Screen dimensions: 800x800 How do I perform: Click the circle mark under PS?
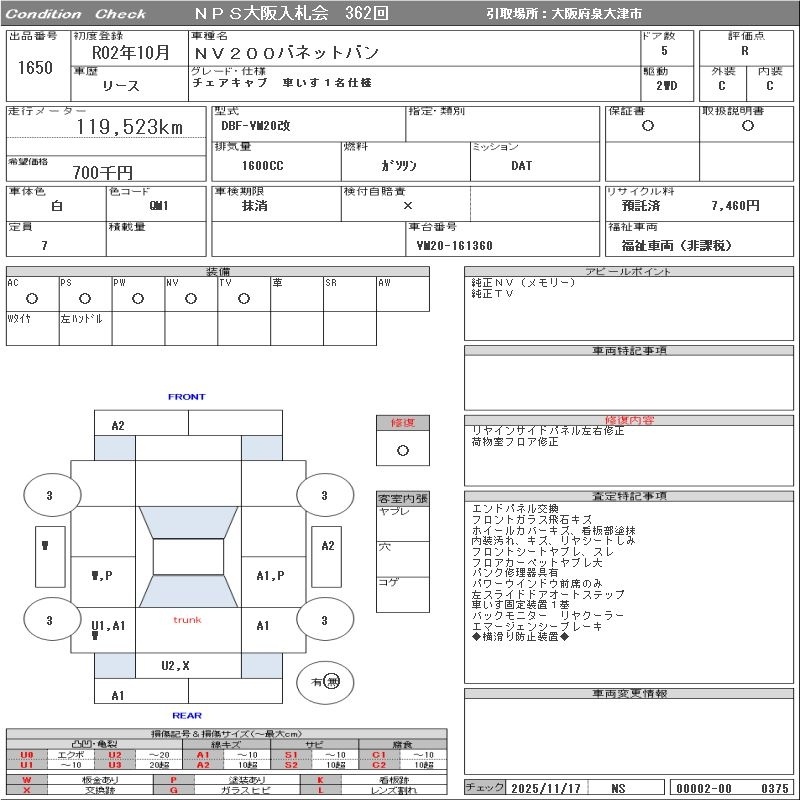(85, 298)
